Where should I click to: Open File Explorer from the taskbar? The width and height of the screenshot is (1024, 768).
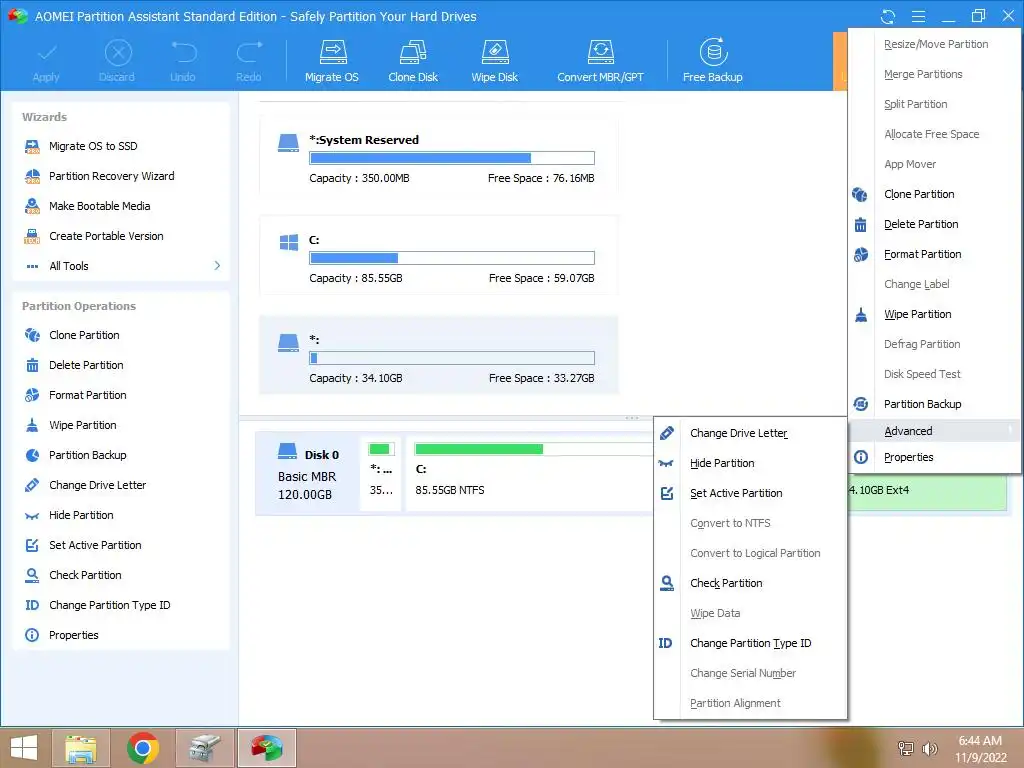(x=82, y=748)
